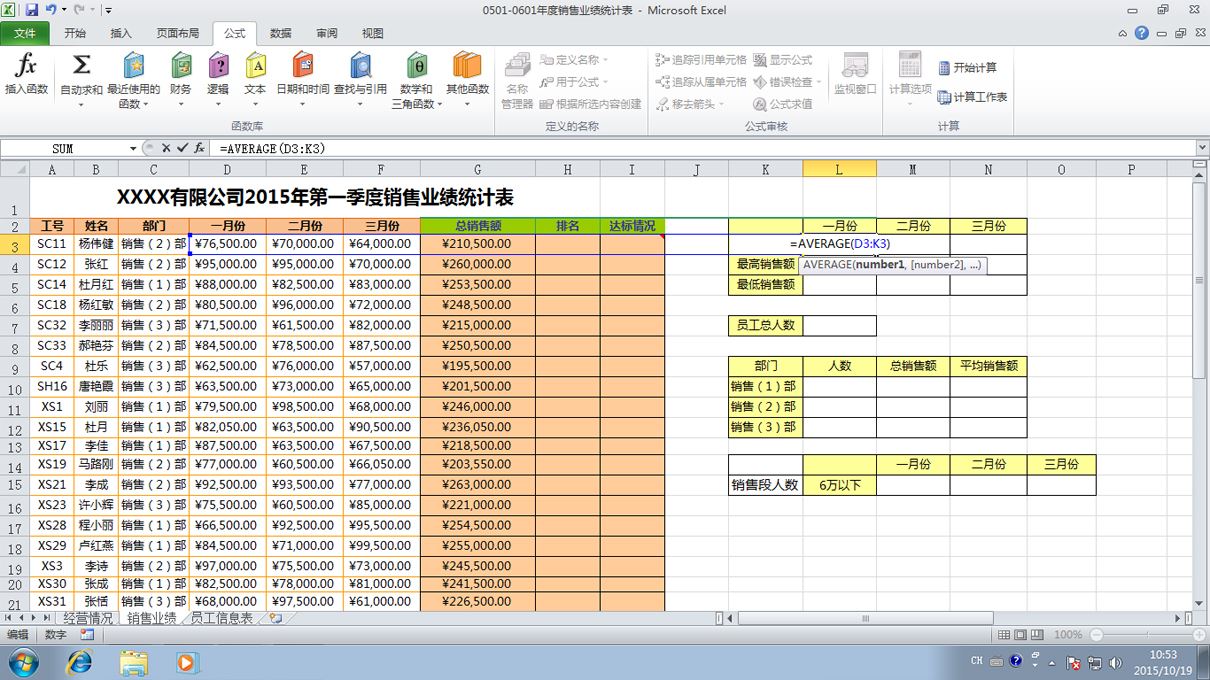
Task: Click the vertical scrollbar down arrow
Action: 1201,603
